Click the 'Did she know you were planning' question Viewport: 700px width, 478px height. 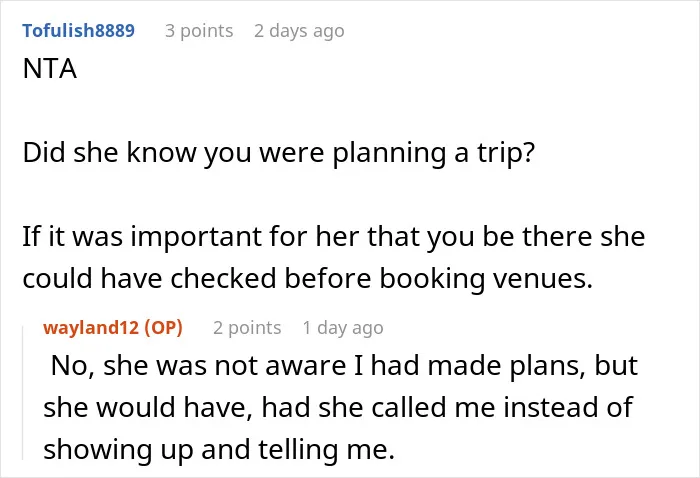coord(279,153)
